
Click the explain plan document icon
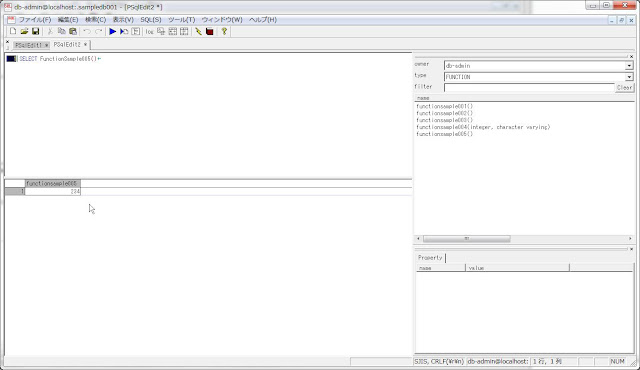click(x=136, y=31)
